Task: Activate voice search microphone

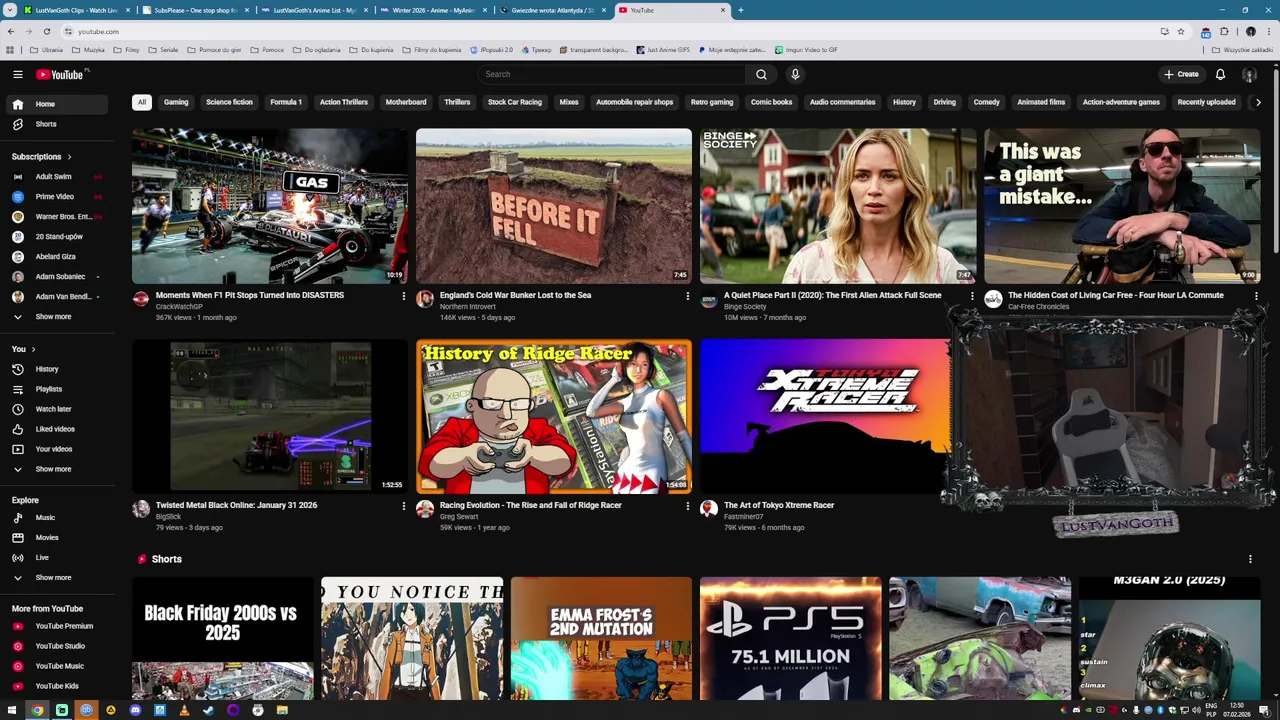Action: click(x=795, y=74)
